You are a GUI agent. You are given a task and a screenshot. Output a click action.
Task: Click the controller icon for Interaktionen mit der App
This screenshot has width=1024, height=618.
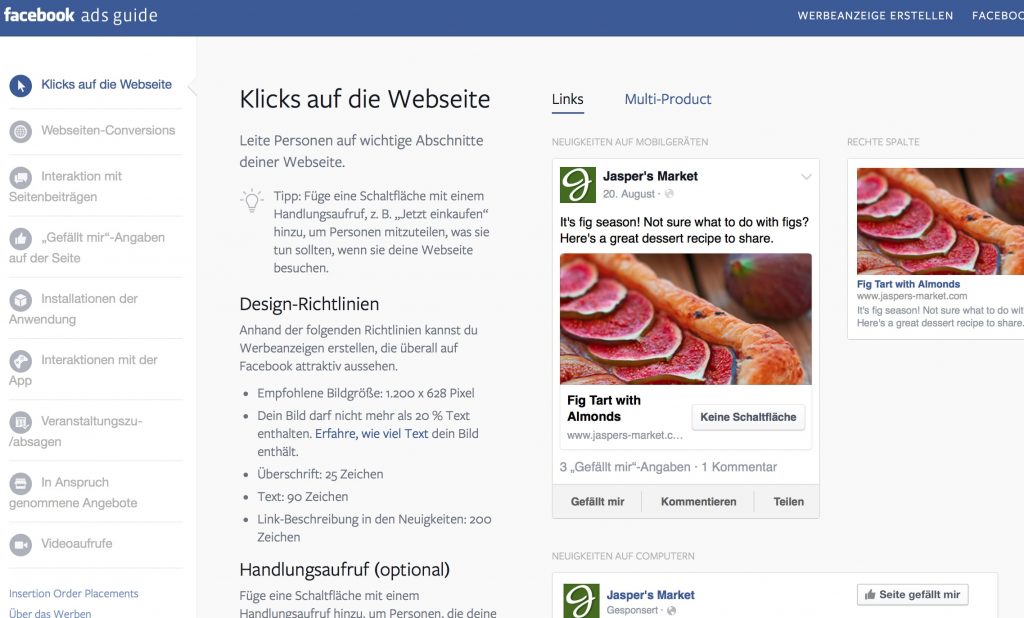point(21,361)
